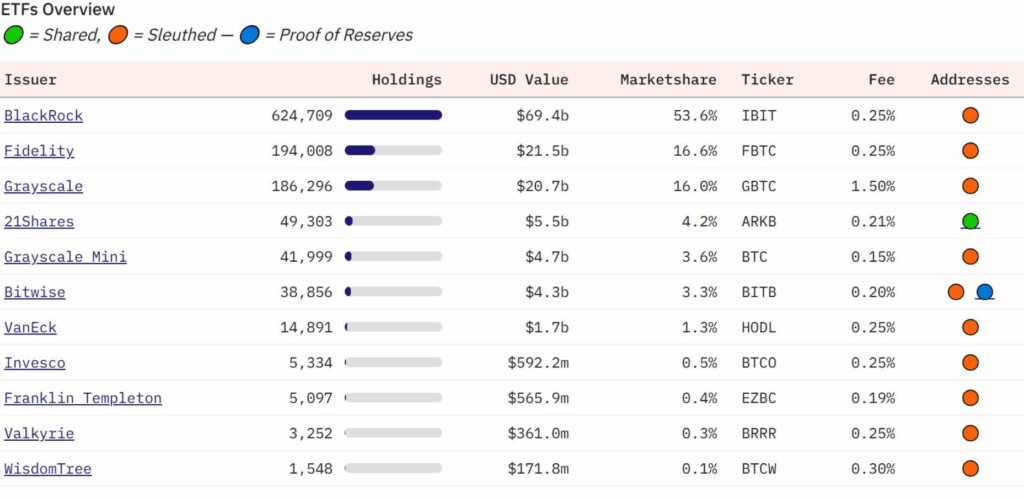Click the 194,008 holdings value
This screenshot has height=498, width=1024.
click(302, 151)
